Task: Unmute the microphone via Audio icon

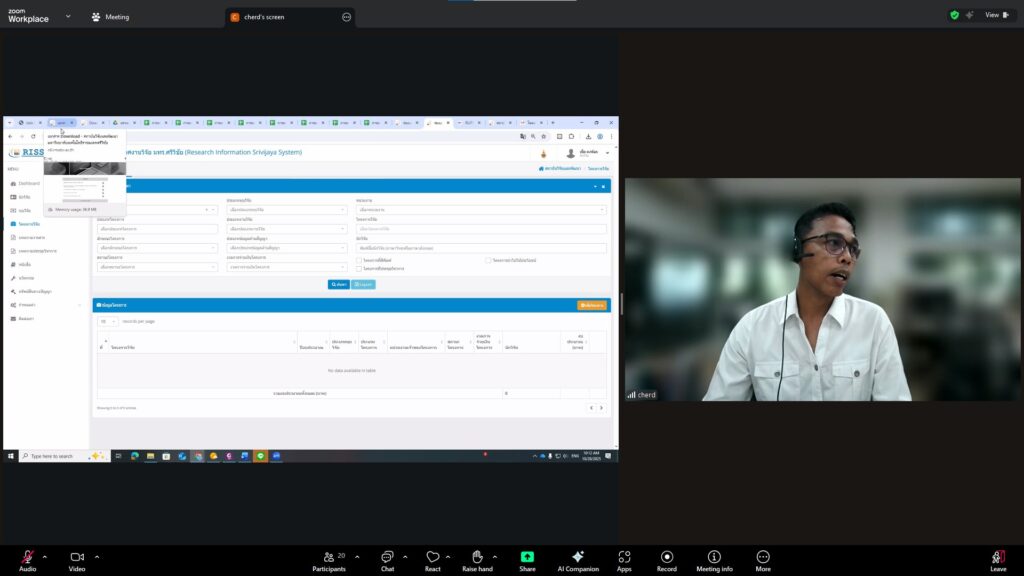Action: coord(27,557)
